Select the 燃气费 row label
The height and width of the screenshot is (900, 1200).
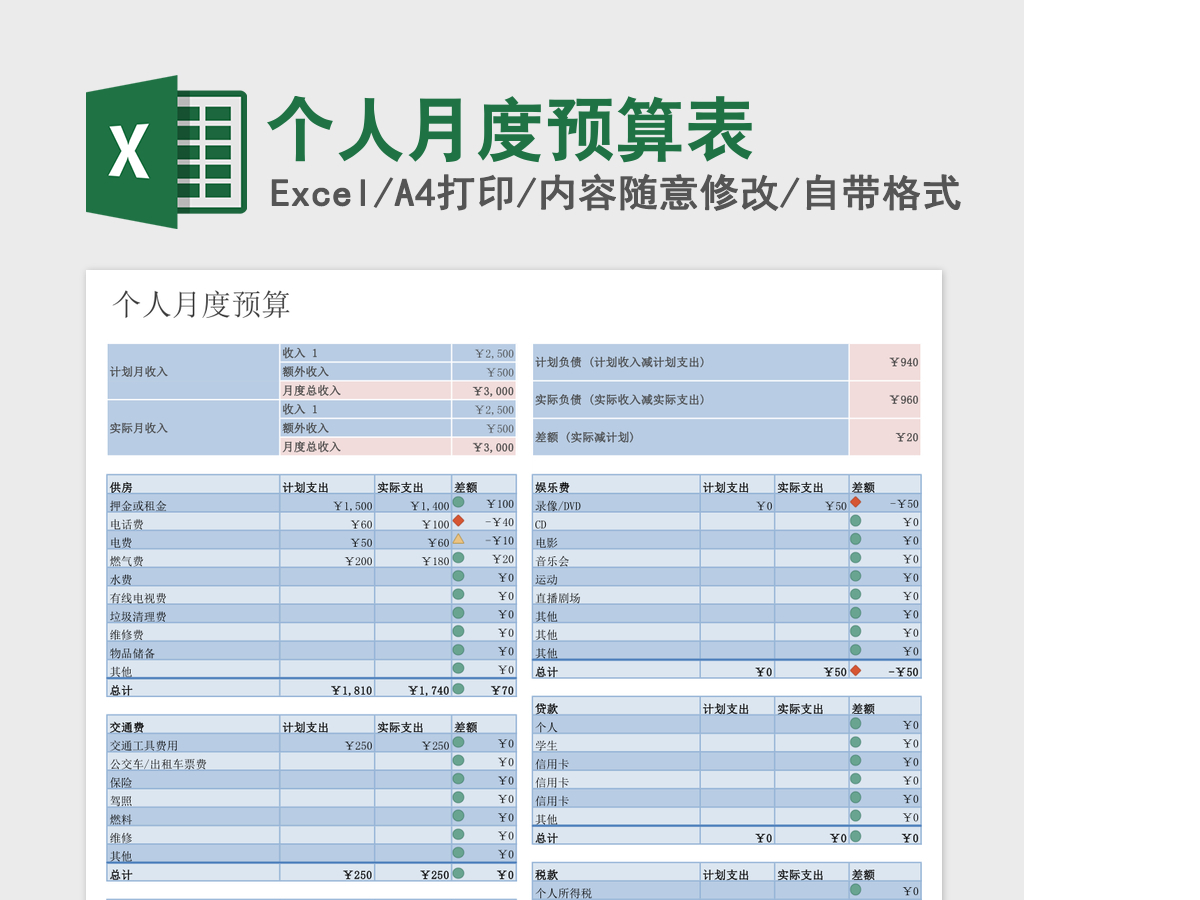click(x=193, y=559)
